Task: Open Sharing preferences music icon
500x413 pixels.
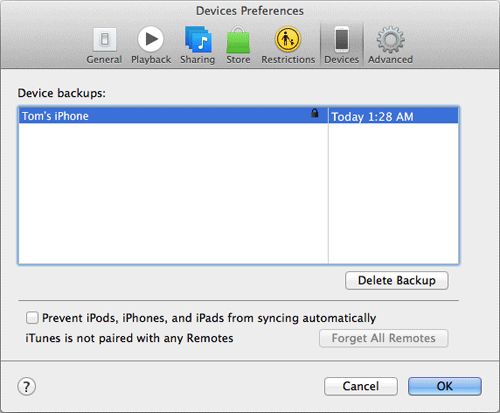Action: (x=198, y=39)
